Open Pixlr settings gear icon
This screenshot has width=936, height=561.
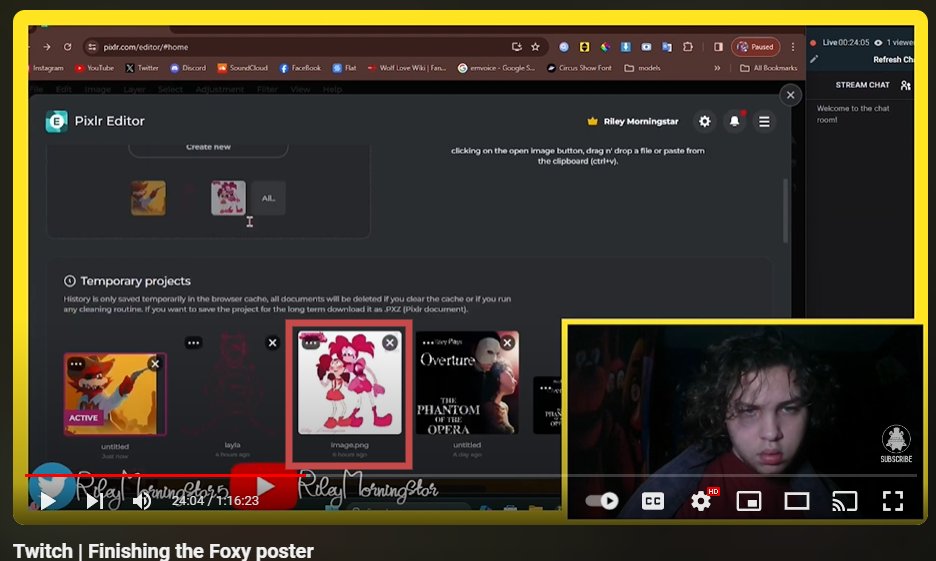(x=704, y=121)
